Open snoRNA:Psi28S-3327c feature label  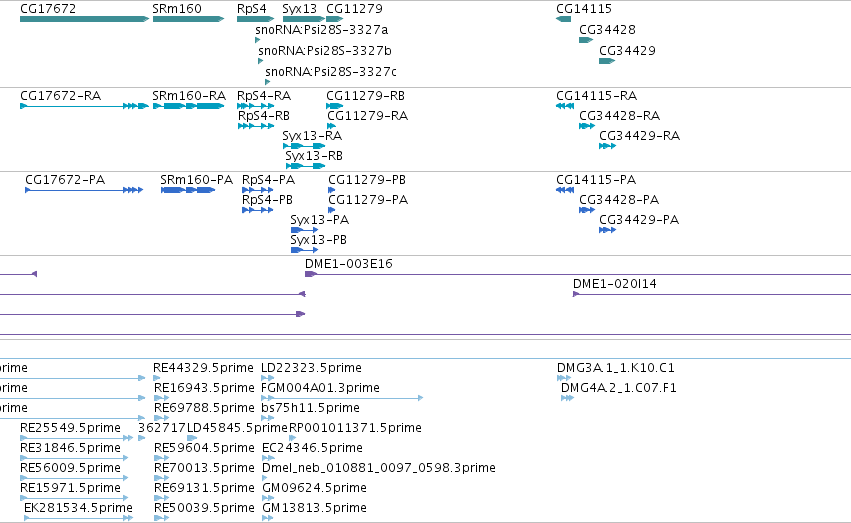[331, 72]
